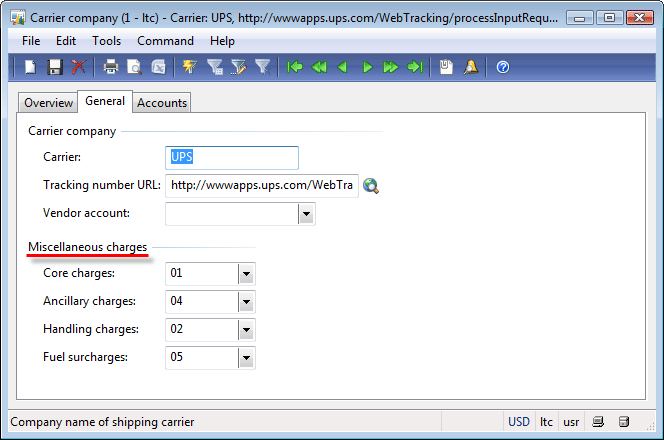The image size is (664, 440).
Task: Switch to the Accounts tab
Action: 162,103
